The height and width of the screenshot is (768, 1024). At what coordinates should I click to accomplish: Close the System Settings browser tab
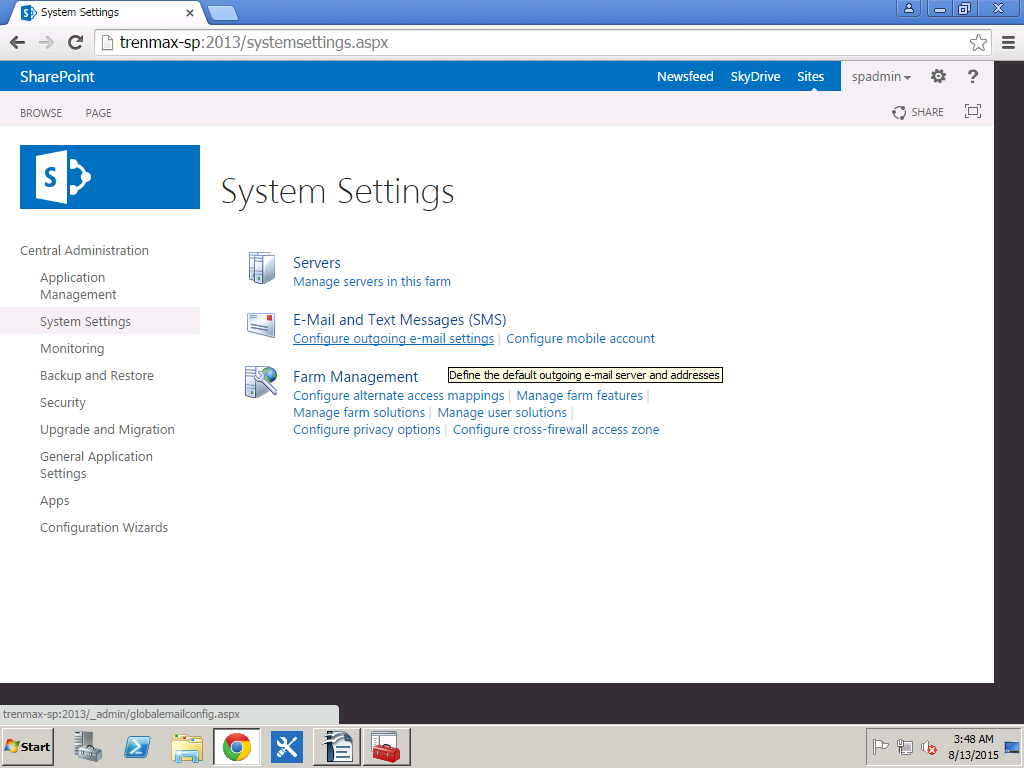coord(189,12)
